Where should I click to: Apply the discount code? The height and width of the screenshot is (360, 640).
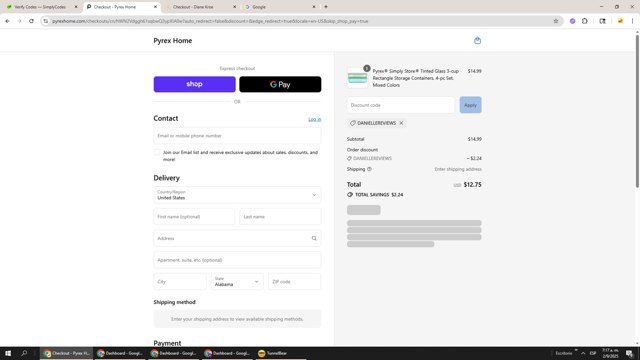coord(470,105)
